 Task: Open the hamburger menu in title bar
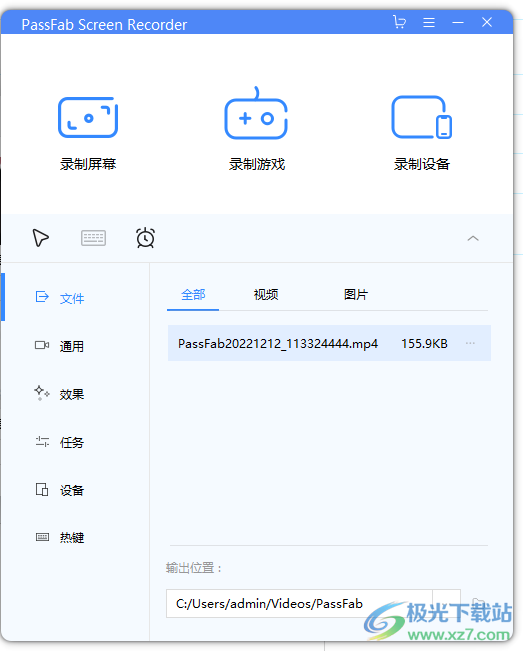pos(429,22)
